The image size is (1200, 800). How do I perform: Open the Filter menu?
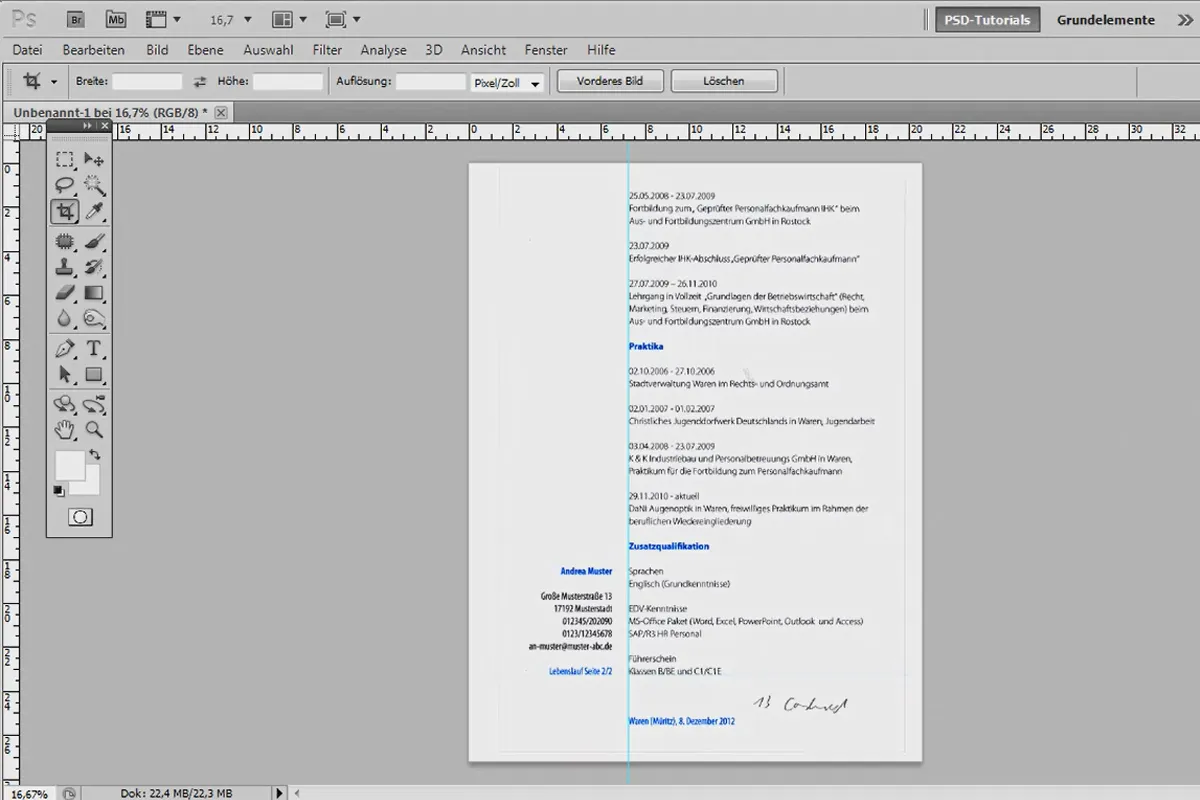point(327,50)
